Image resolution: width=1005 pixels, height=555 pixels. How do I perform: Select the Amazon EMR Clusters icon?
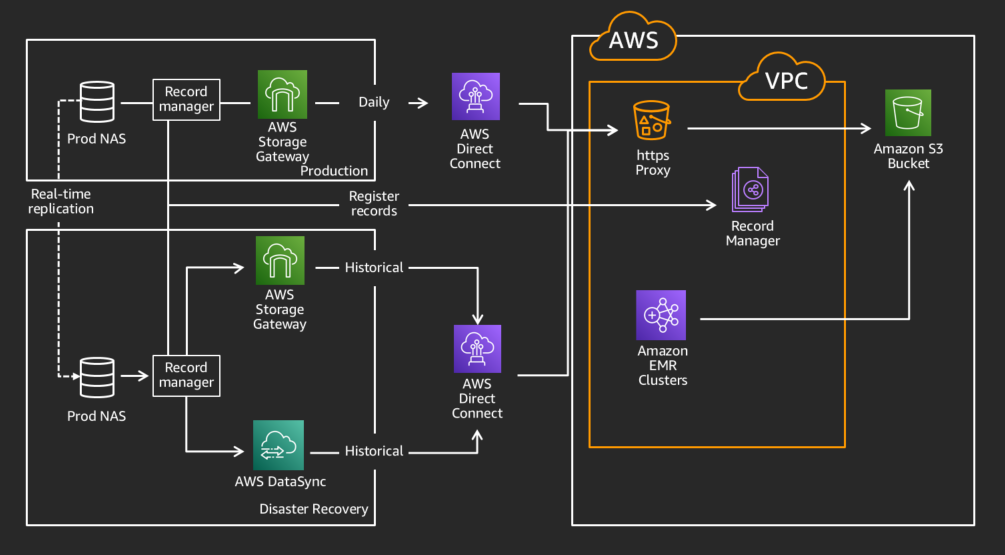pos(661,315)
